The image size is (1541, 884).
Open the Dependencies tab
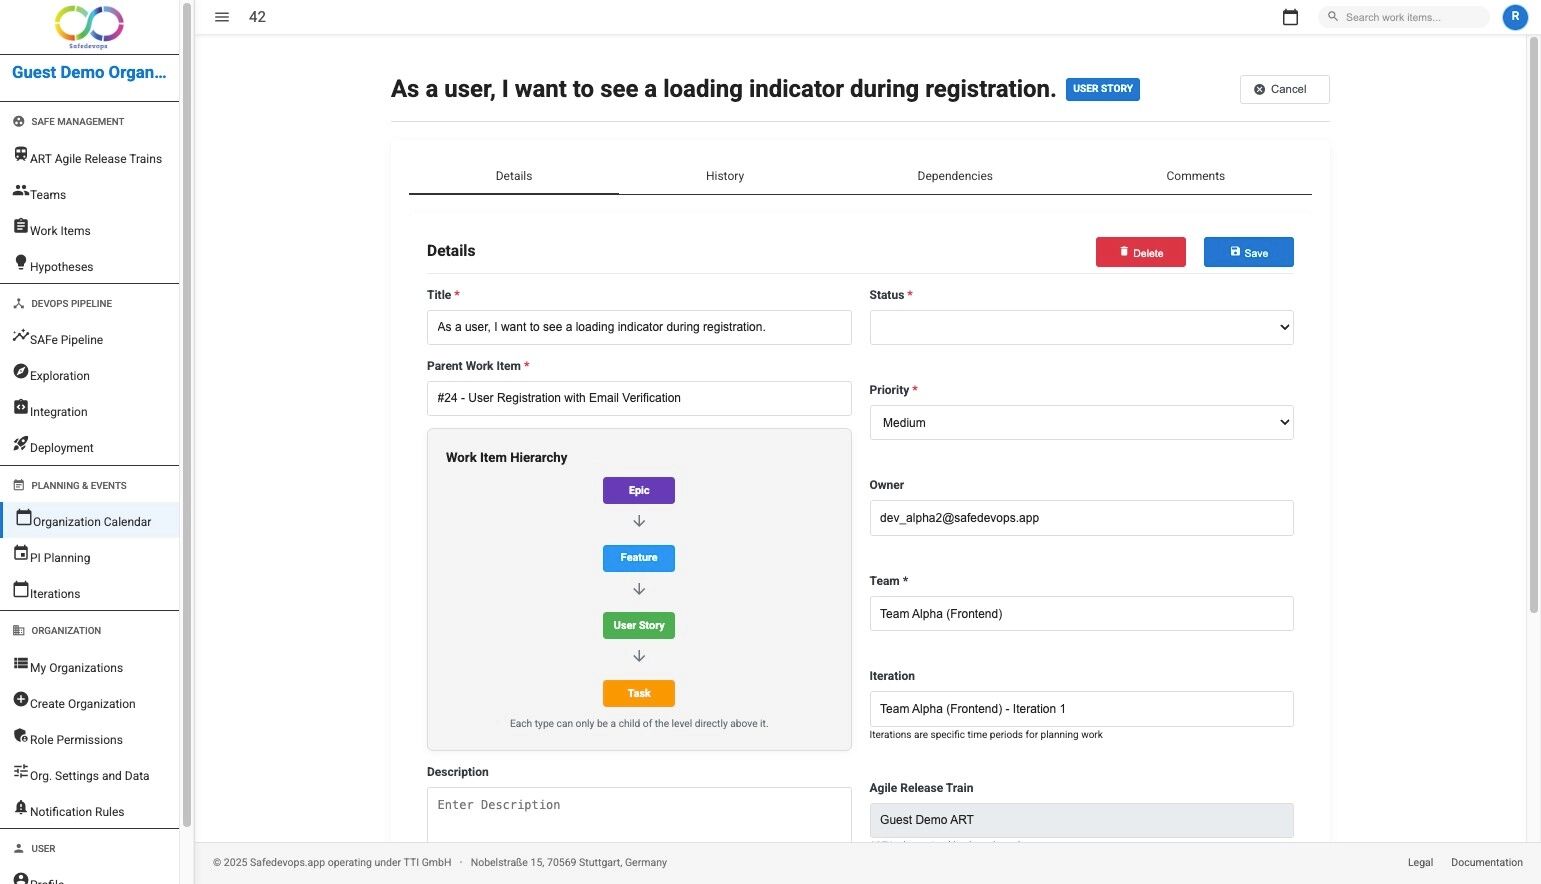coord(954,176)
